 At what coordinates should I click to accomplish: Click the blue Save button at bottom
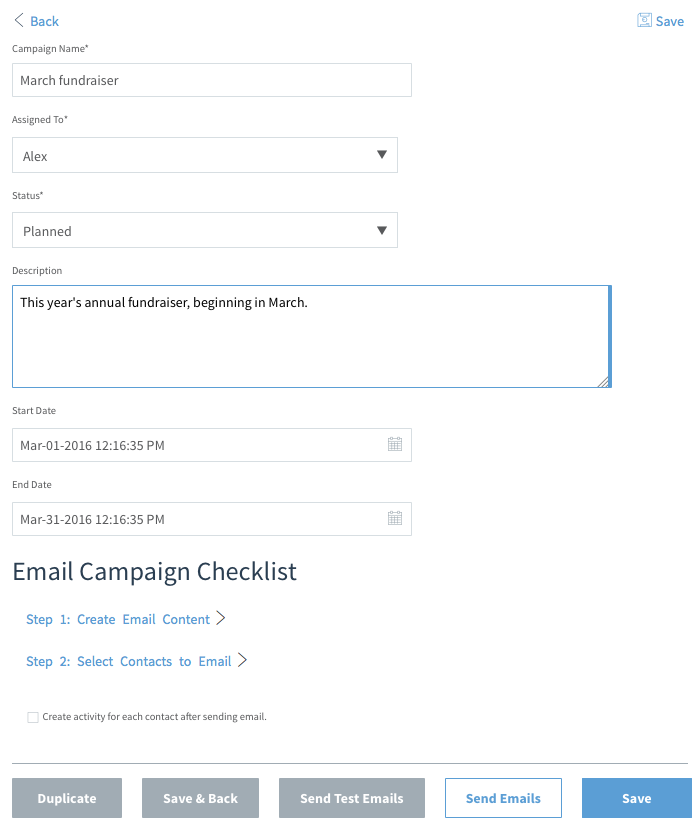[x=637, y=798]
